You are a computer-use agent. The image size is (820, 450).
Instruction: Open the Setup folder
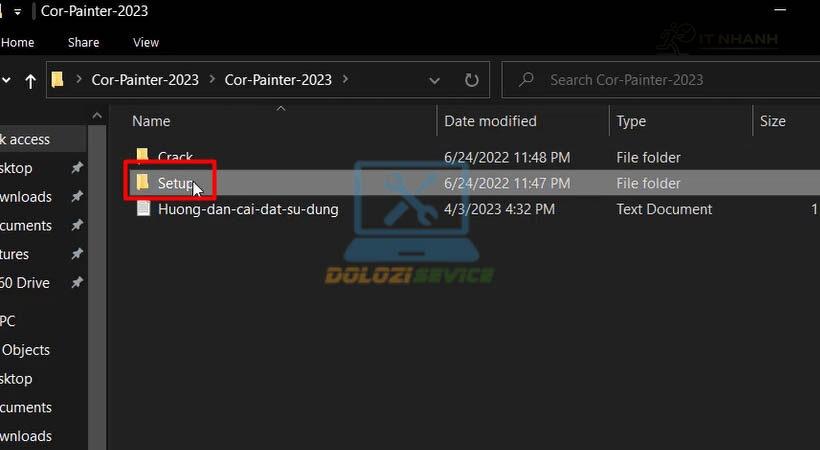point(175,183)
